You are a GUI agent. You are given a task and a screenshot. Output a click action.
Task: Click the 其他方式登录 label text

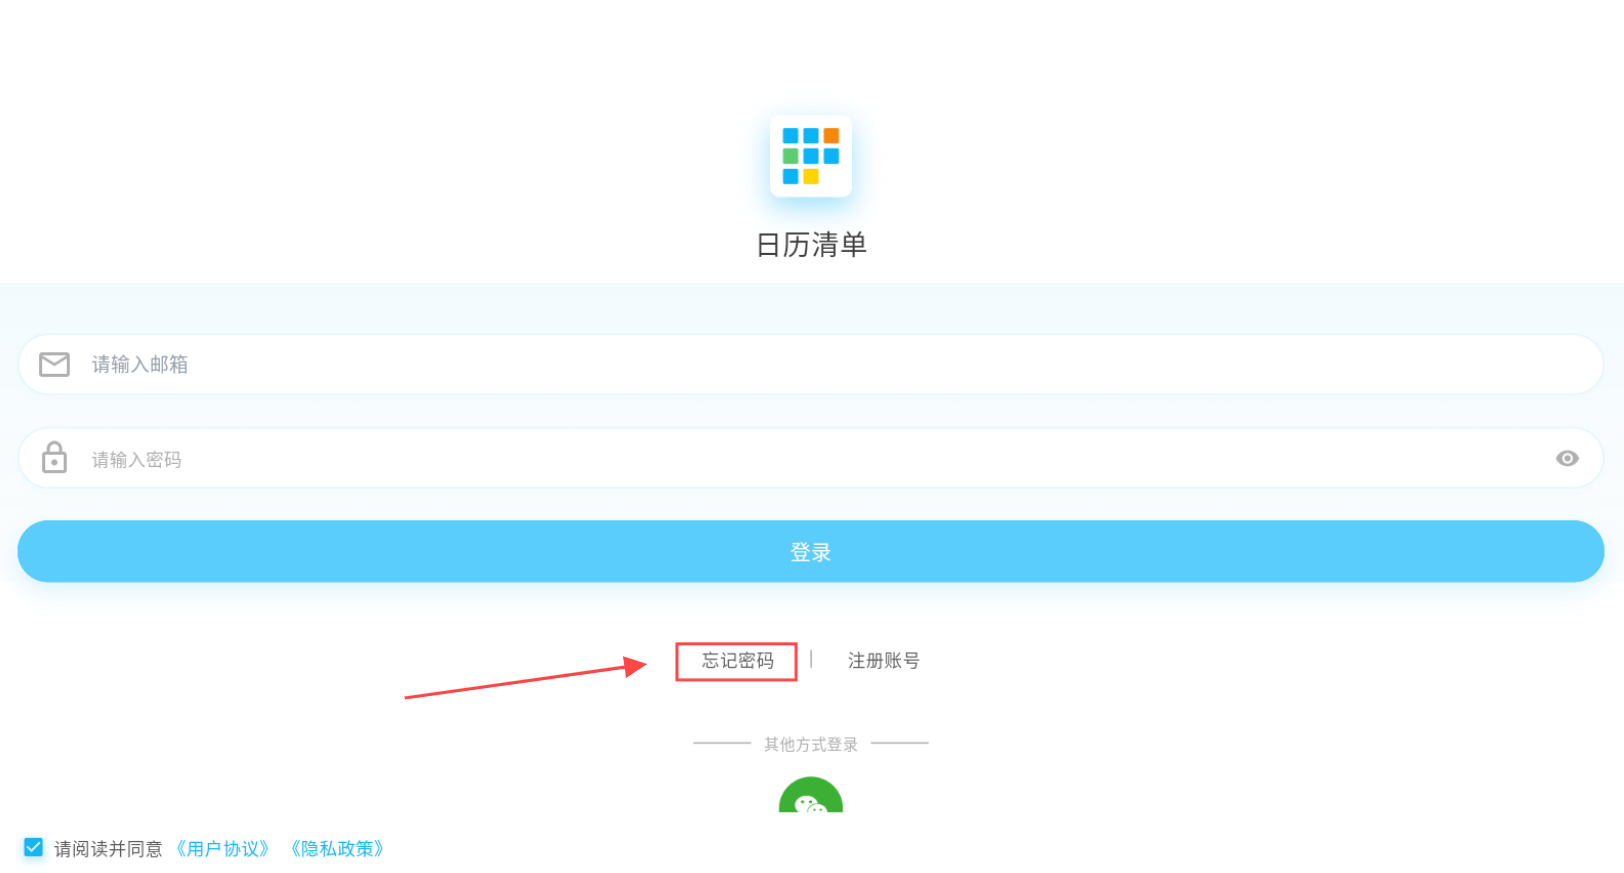[811, 744]
